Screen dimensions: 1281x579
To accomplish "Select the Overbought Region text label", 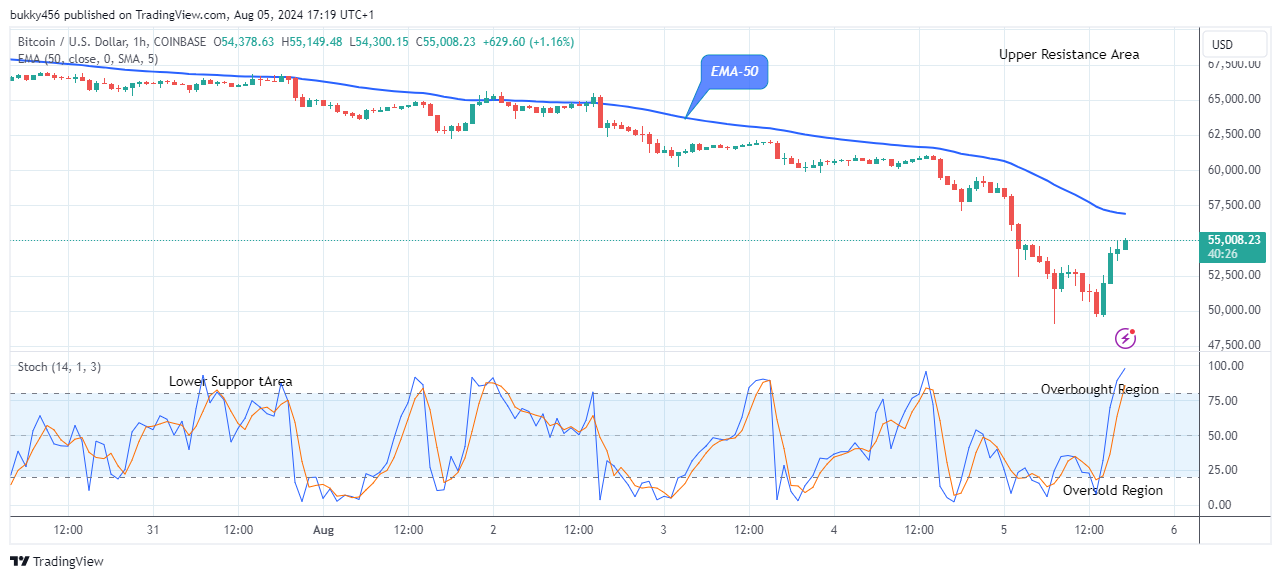I will [1100, 389].
